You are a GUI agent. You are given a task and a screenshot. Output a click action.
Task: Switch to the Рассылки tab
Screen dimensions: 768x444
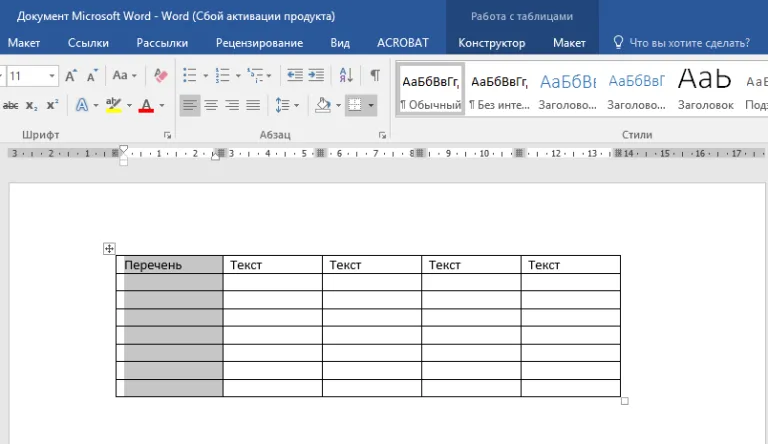coord(162,43)
